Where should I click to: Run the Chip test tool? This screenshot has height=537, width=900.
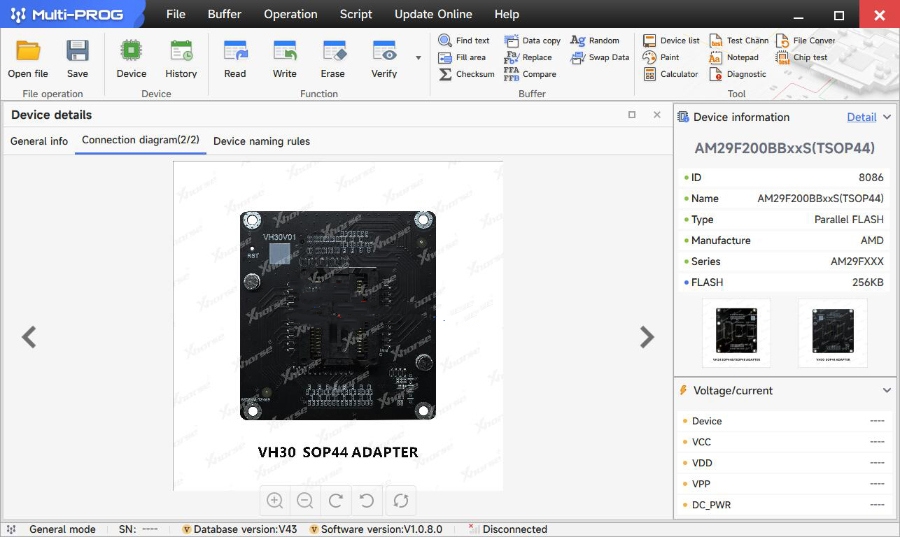[x=801, y=57]
